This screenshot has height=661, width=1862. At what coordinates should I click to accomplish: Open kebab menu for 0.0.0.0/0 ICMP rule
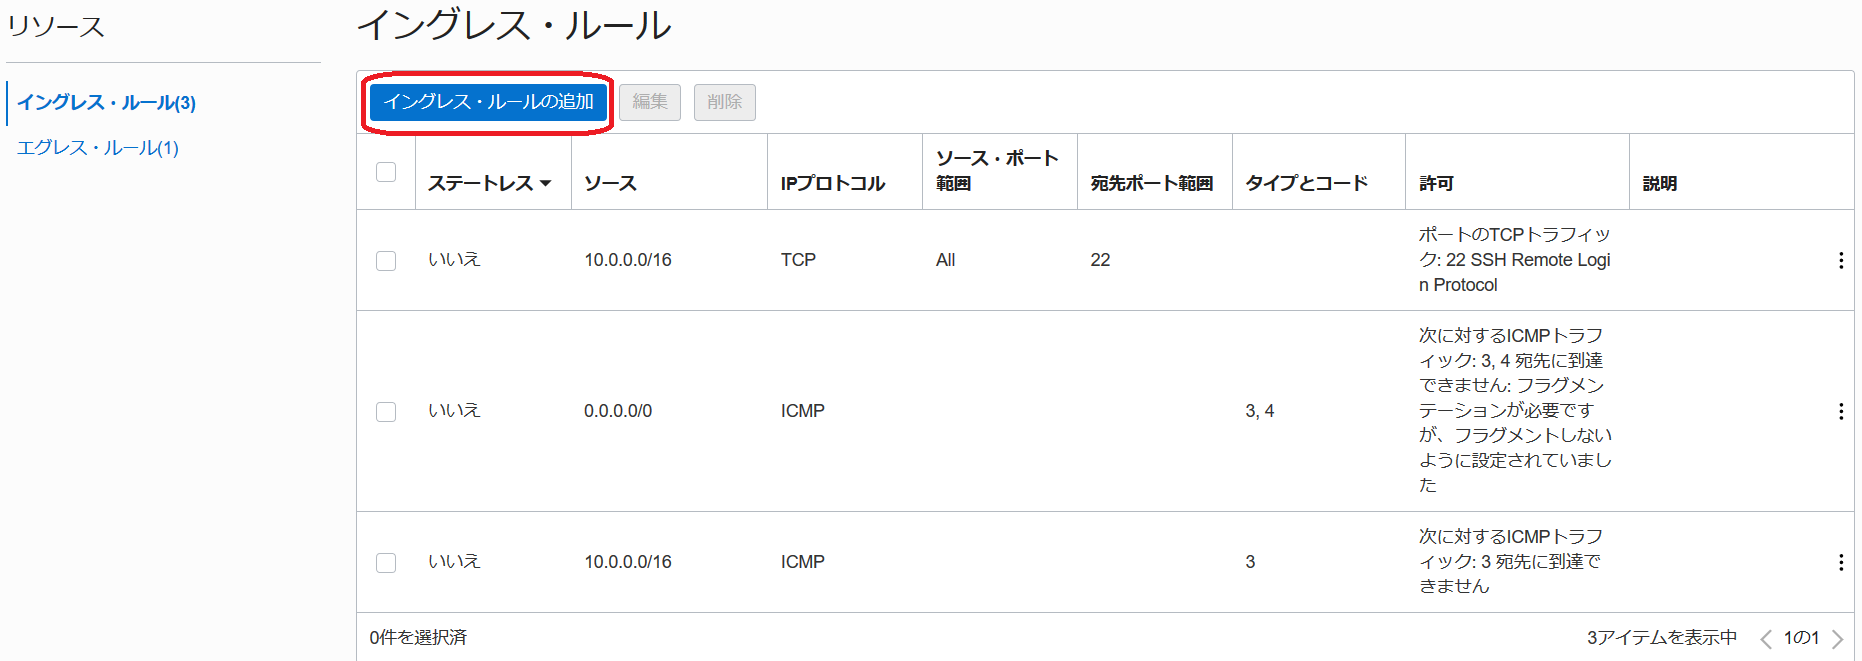click(x=1840, y=411)
